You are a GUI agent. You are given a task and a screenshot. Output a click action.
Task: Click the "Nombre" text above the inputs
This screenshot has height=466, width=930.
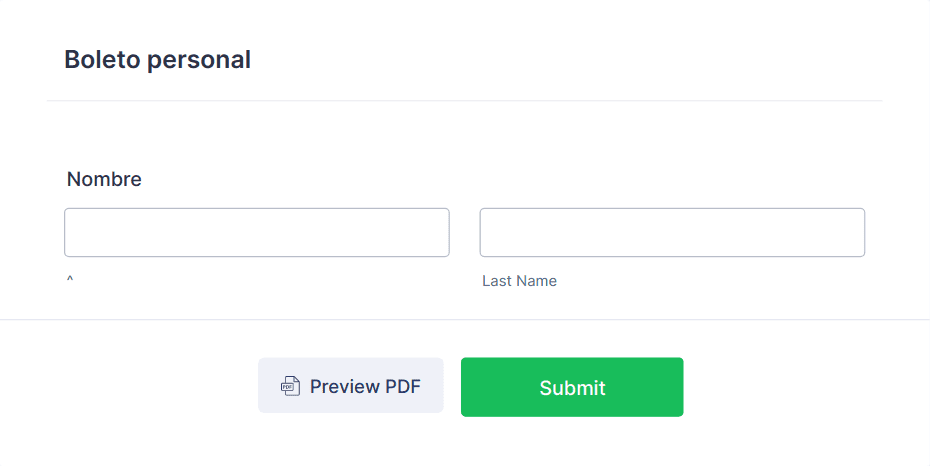104,179
